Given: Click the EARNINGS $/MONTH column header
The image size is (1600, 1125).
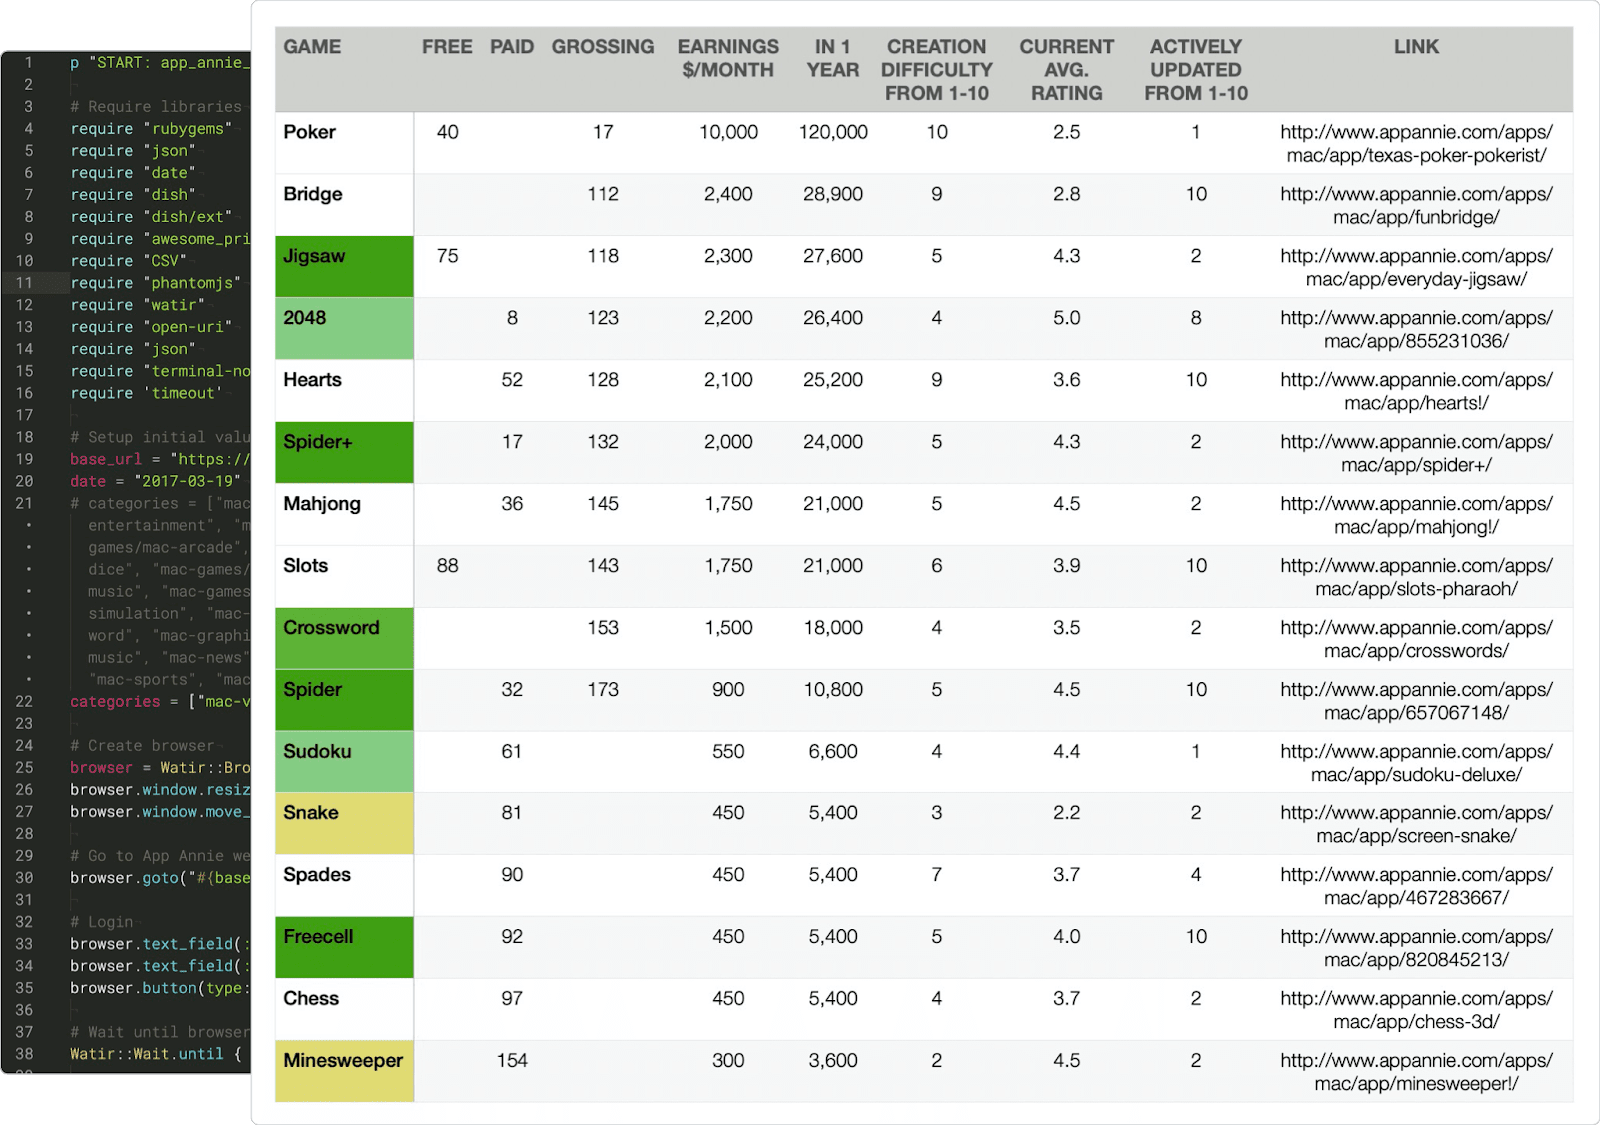Looking at the screenshot, I should 728,59.
